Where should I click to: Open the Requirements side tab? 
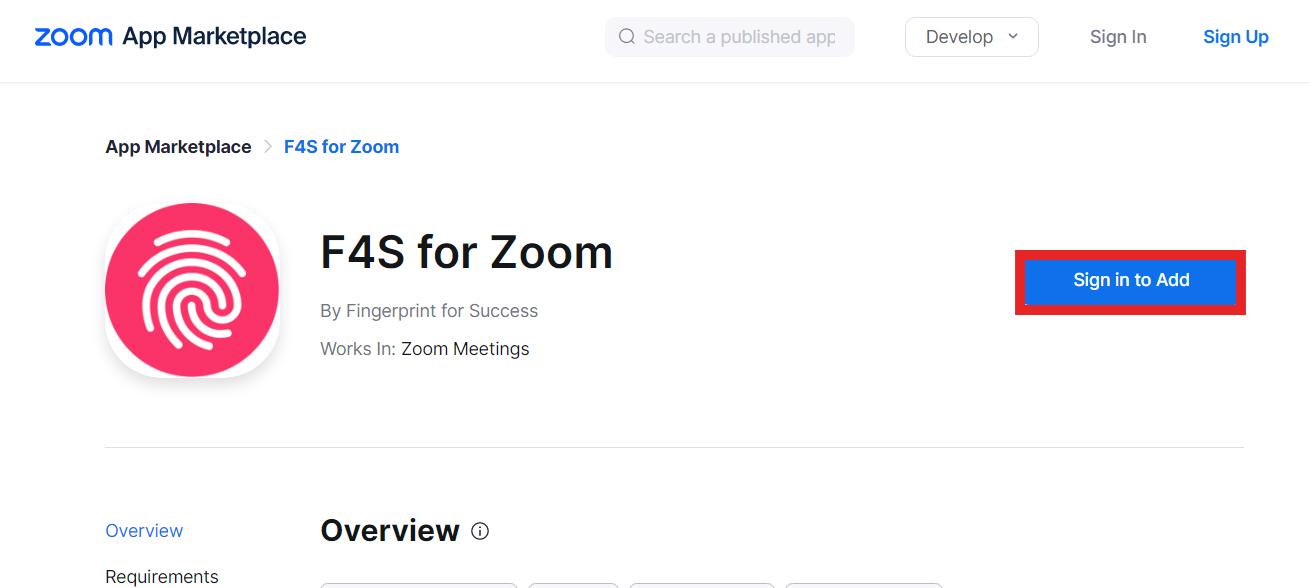pos(162,576)
